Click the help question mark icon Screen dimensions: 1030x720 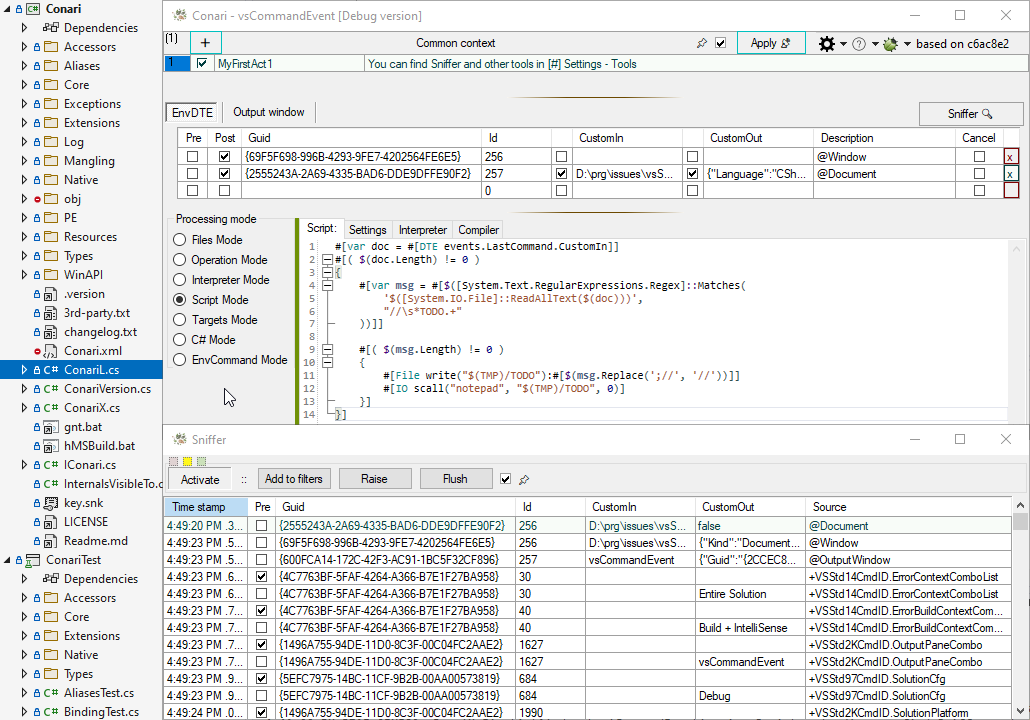[859, 44]
